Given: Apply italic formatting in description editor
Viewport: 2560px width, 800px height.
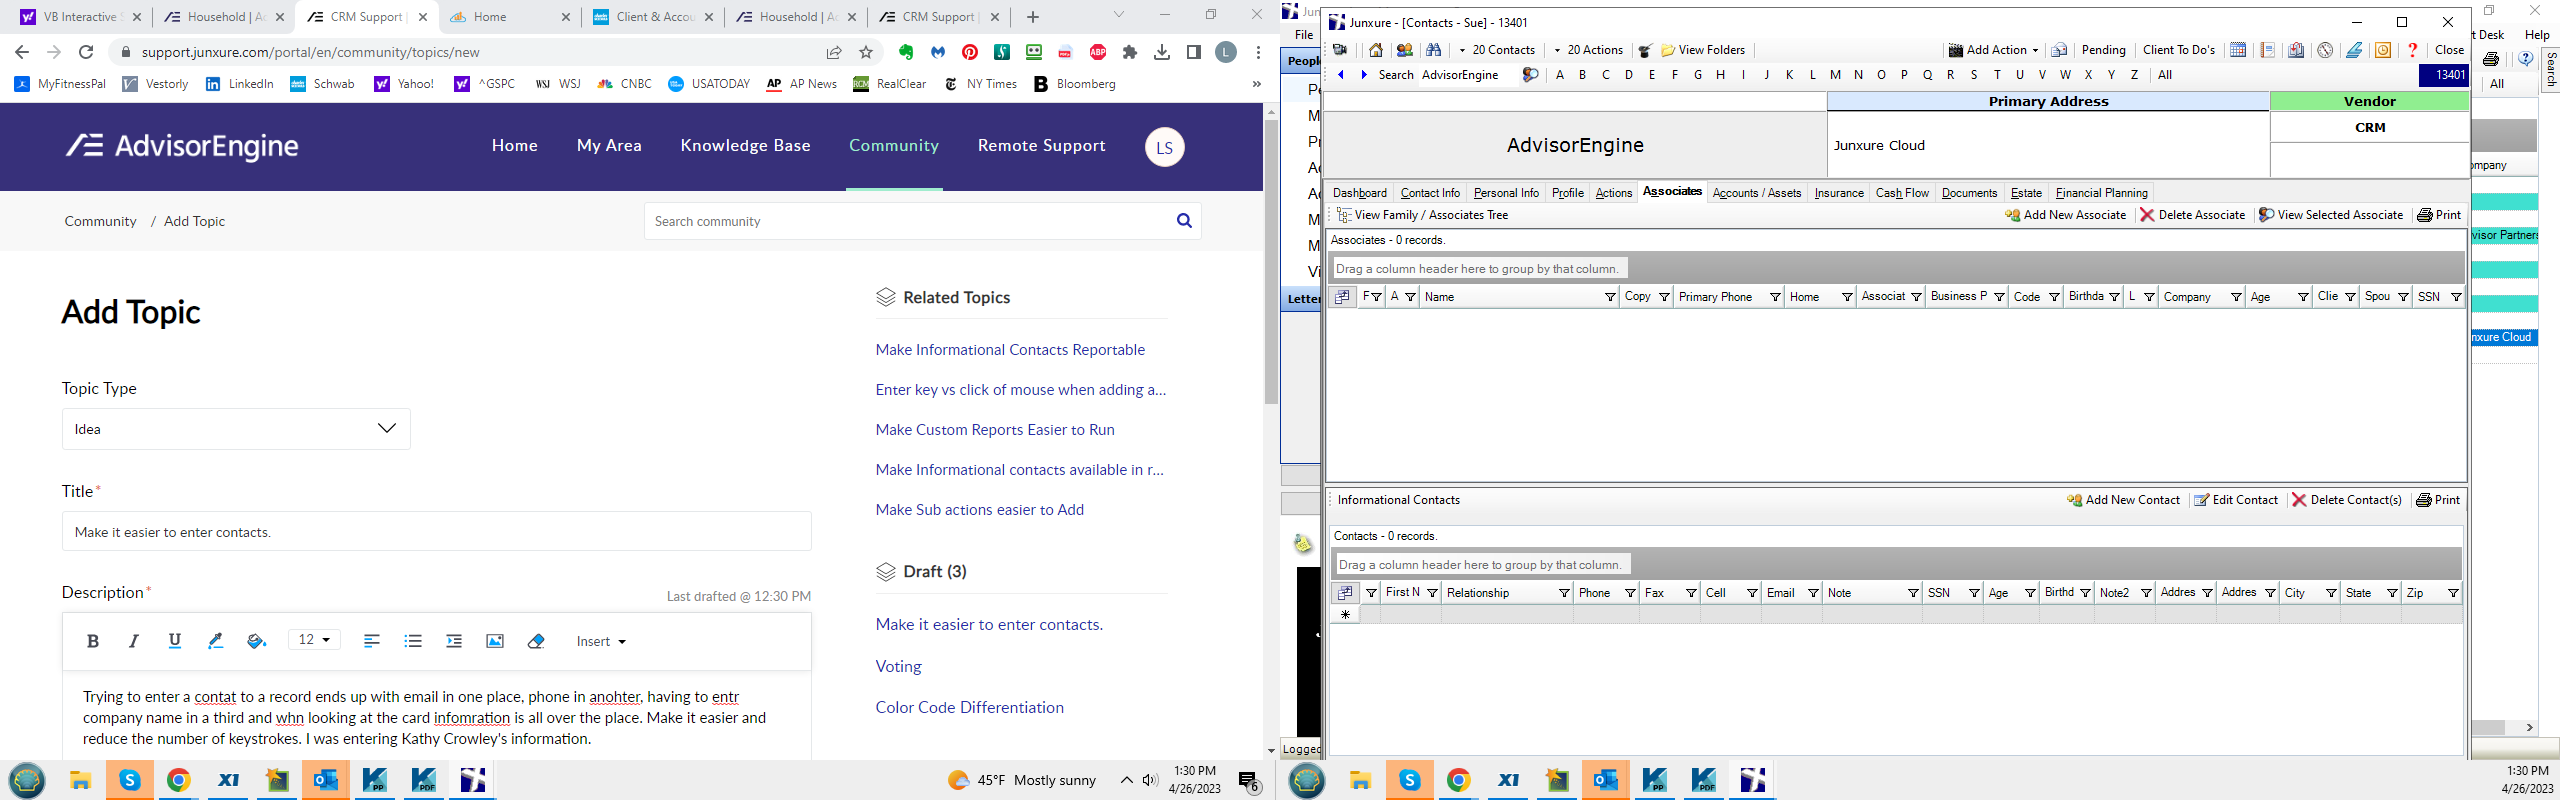Looking at the screenshot, I should tap(133, 641).
